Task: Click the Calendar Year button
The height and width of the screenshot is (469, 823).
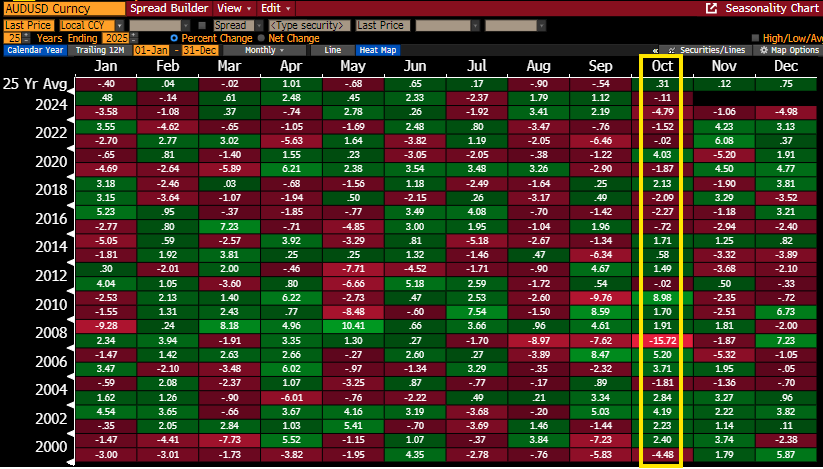Action: [x=34, y=50]
